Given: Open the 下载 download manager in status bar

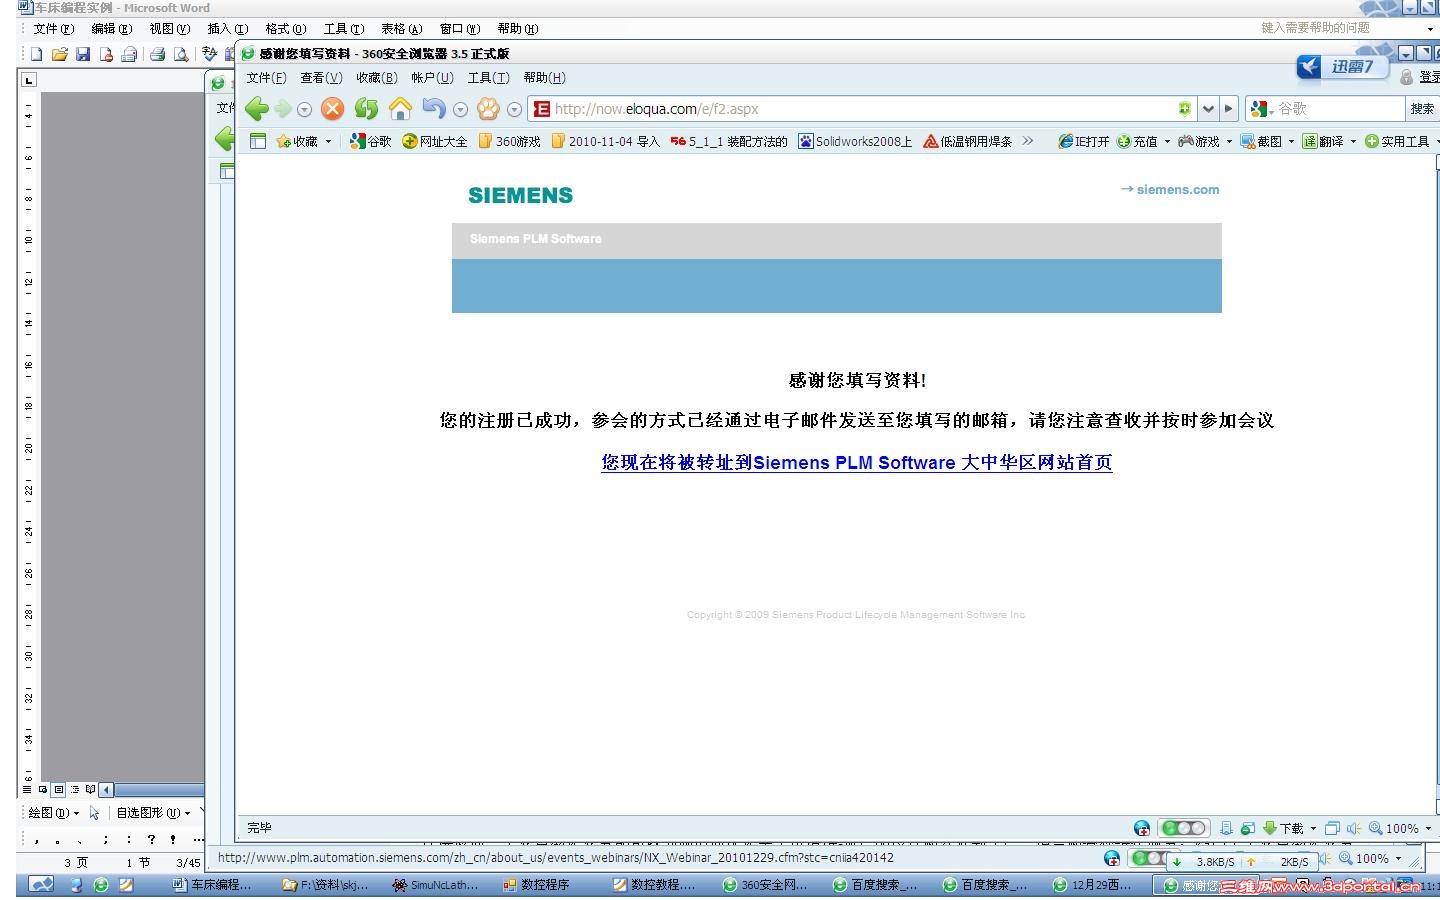Looking at the screenshot, I should (x=1290, y=828).
